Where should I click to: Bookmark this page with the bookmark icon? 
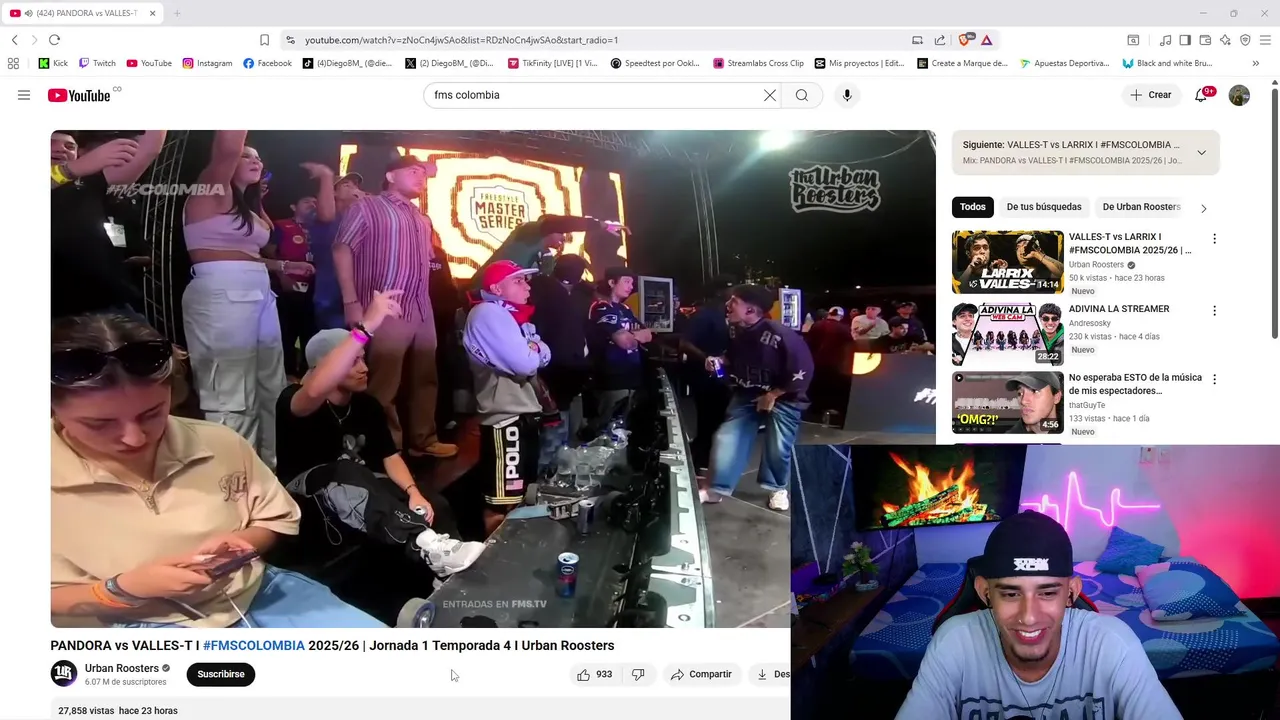[264, 40]
